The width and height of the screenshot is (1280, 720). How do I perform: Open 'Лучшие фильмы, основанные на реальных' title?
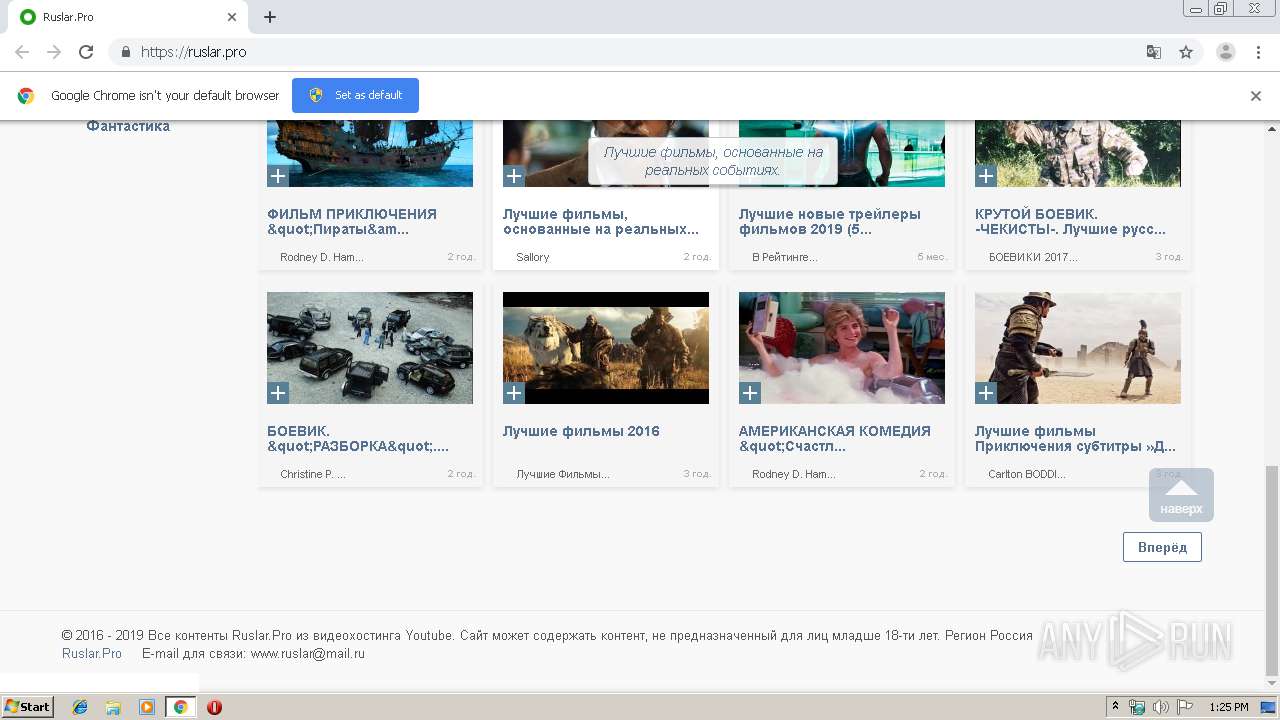click(600, 221)
